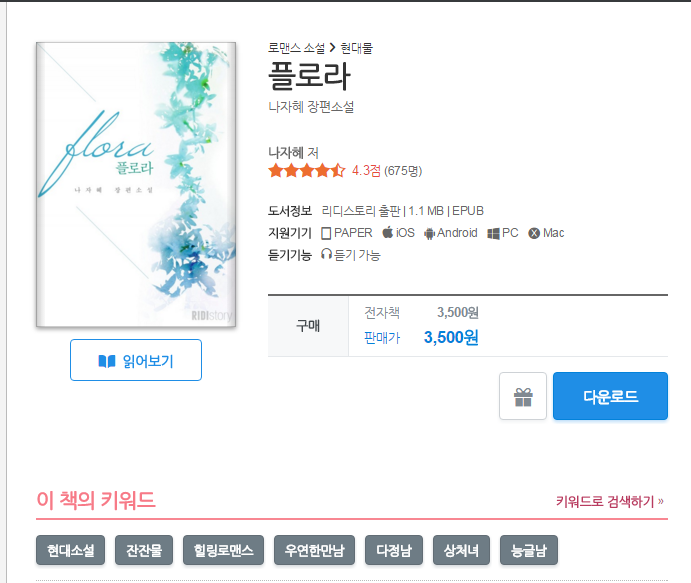Click the orange star rating
The height and width of the screenshot is (583, 691).
tap(307, 171)
